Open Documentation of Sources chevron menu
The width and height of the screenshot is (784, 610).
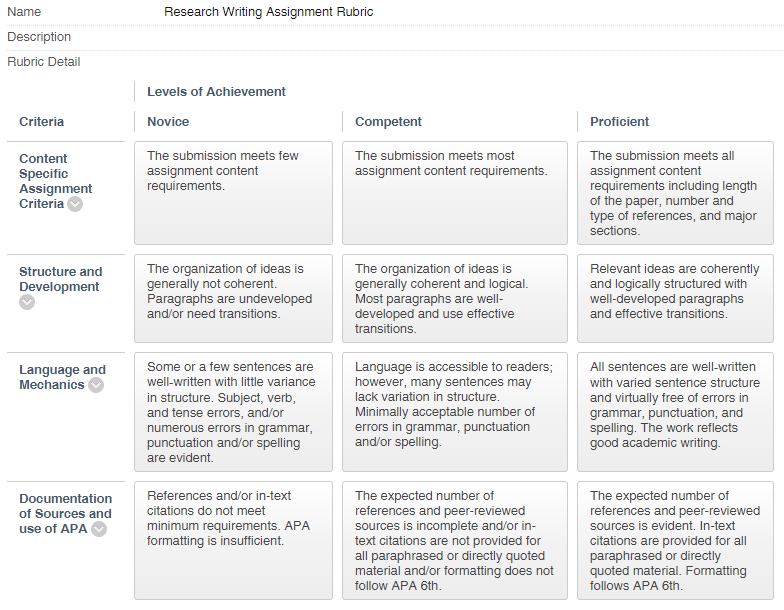99,529
